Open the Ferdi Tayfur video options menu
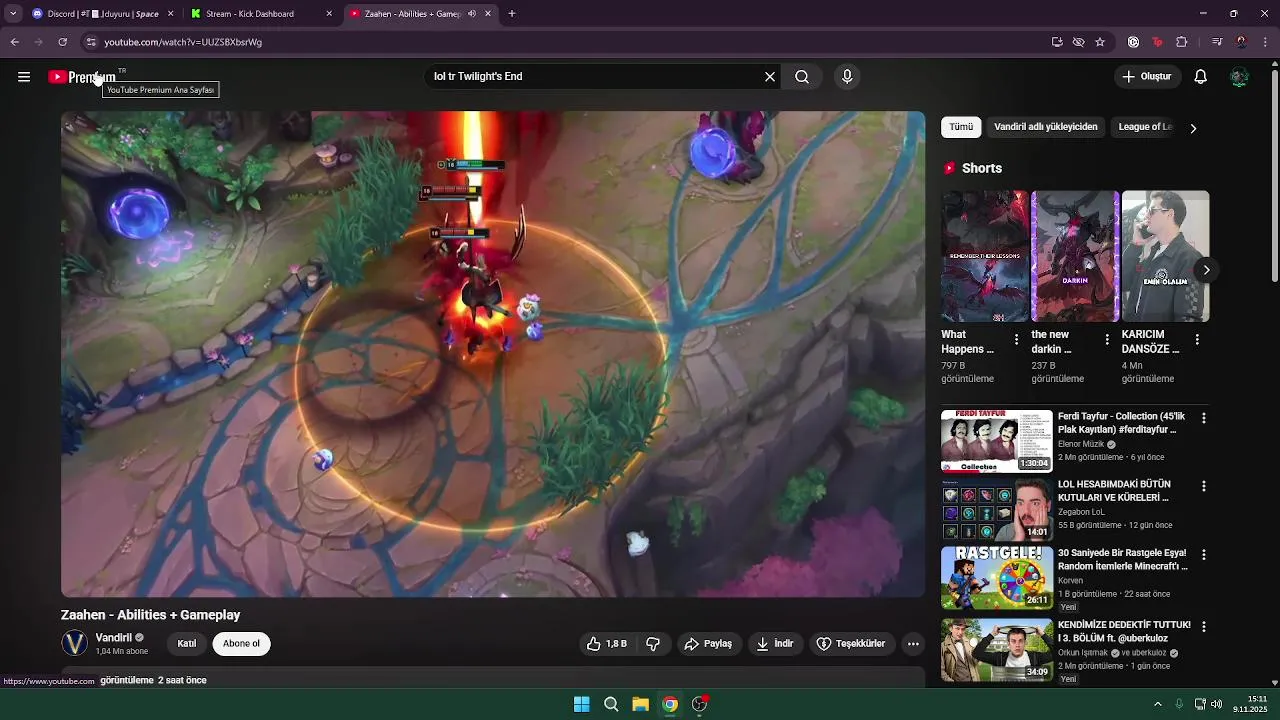Viewport: 1280px width, 720px height. point(1204,418)
